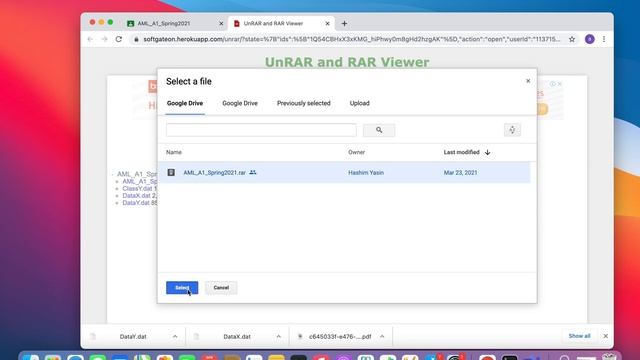Close the downloads bar
Screen dimensions: 640x360
click(606, 336)
